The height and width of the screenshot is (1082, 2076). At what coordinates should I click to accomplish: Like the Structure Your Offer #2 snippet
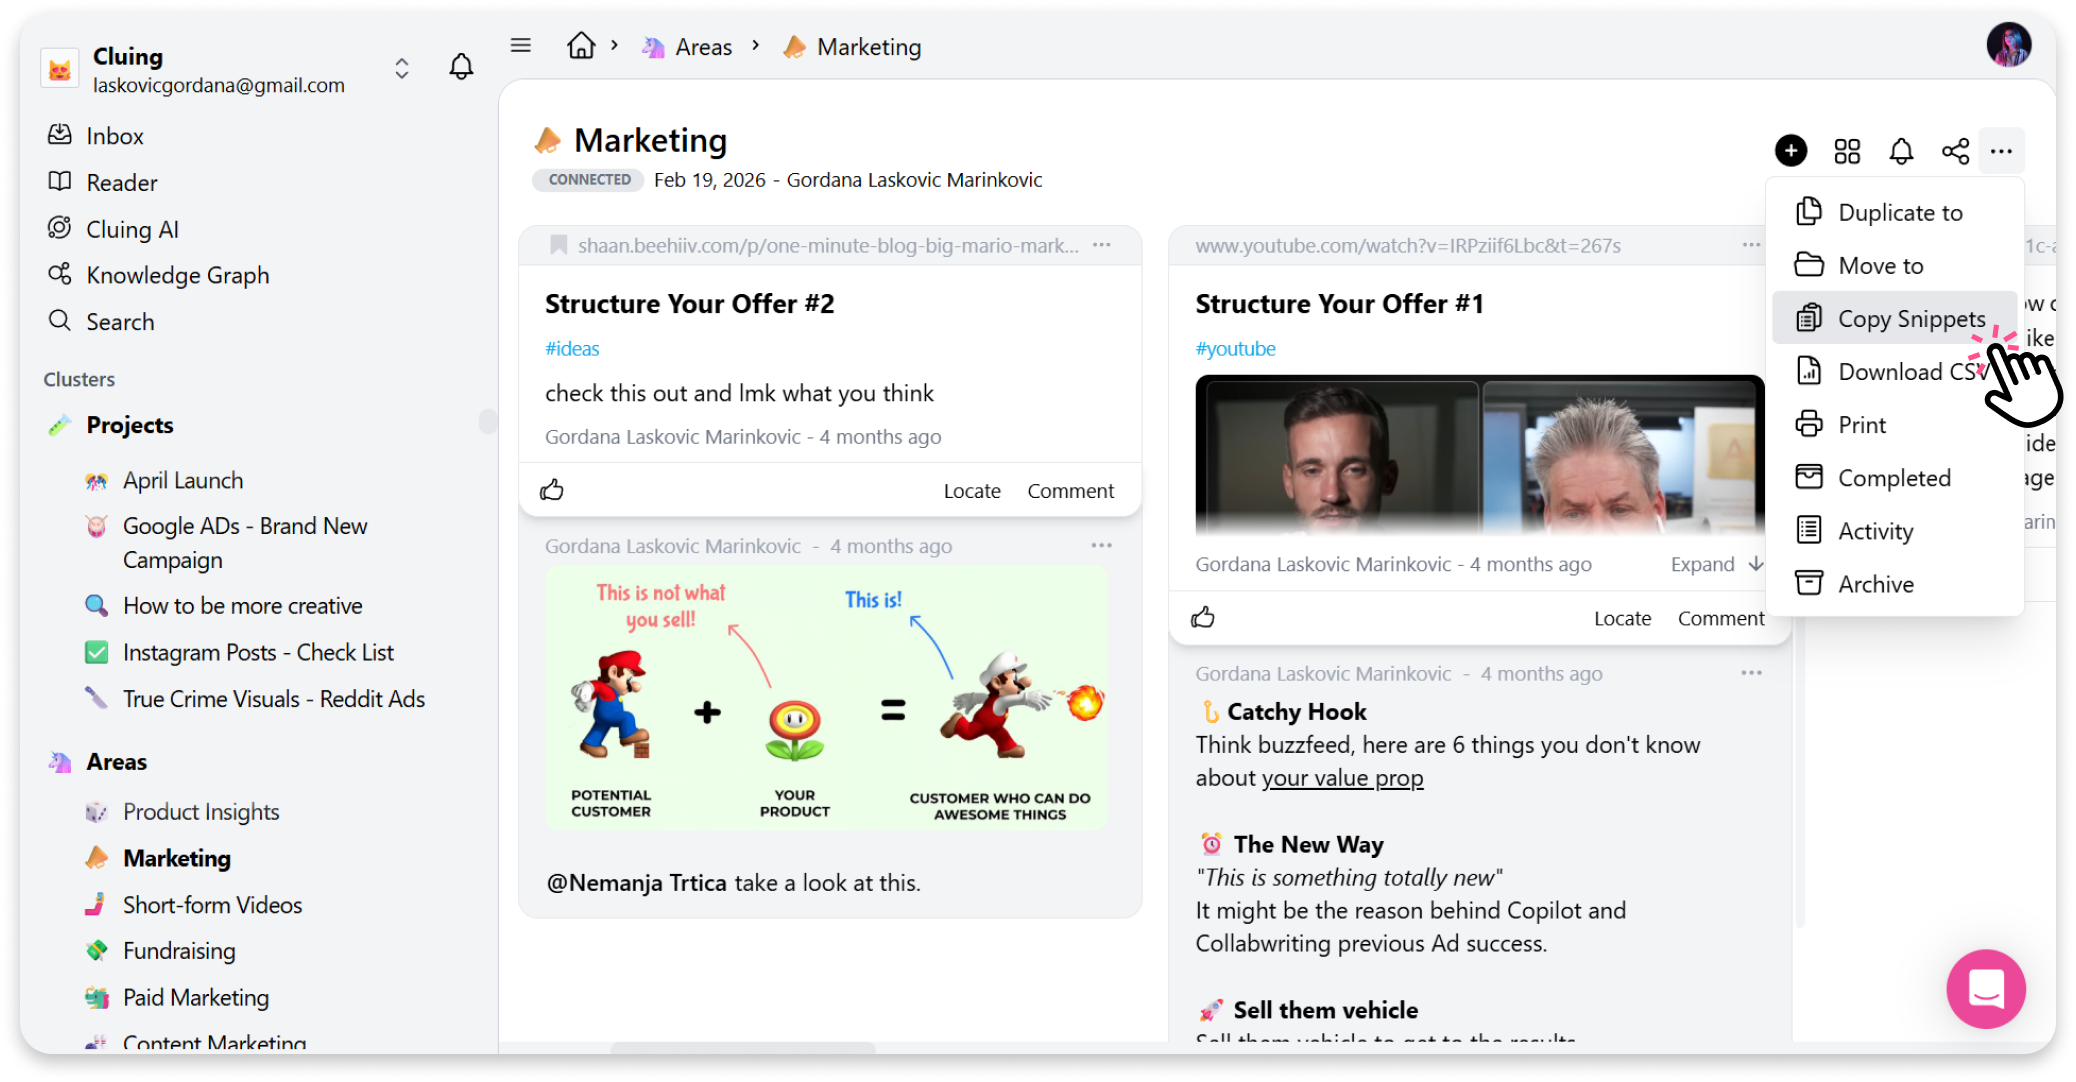point(552,490)
